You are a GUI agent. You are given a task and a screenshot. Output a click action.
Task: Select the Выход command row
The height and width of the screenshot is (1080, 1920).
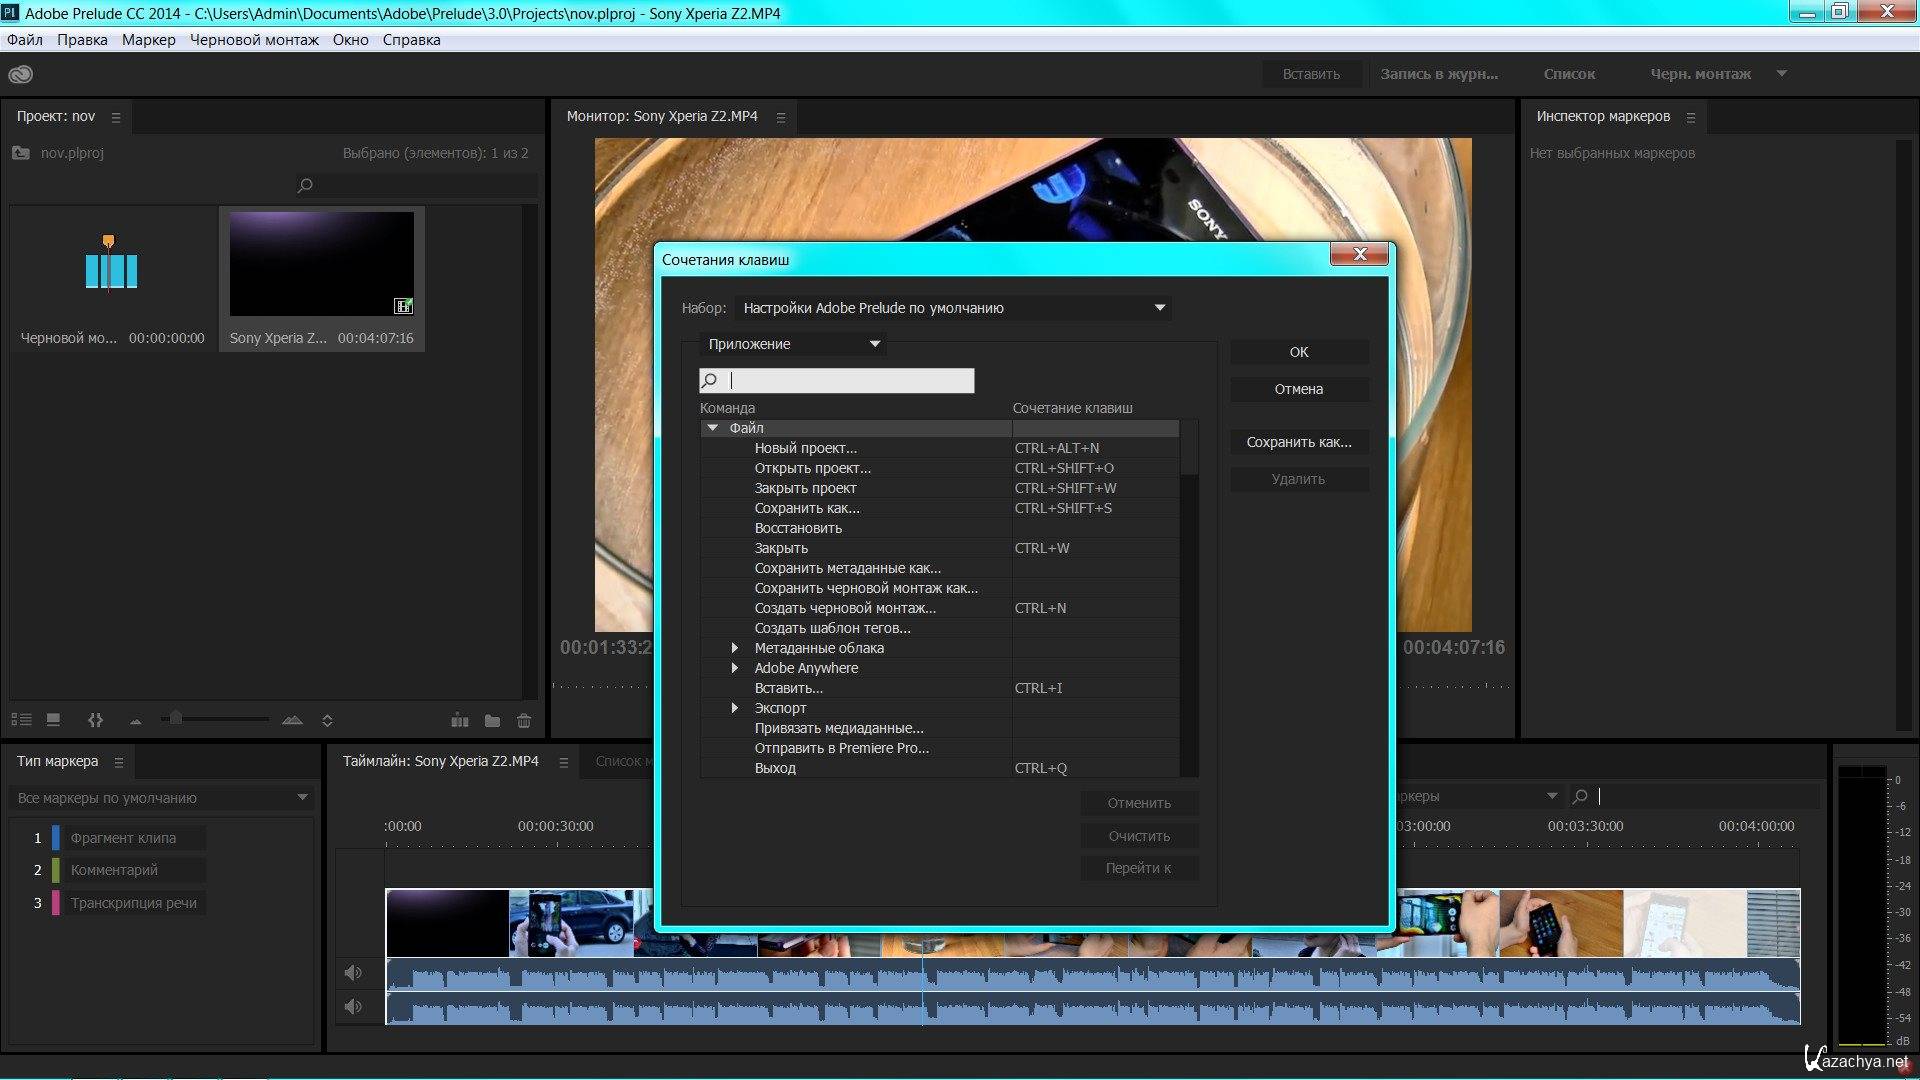940,768
